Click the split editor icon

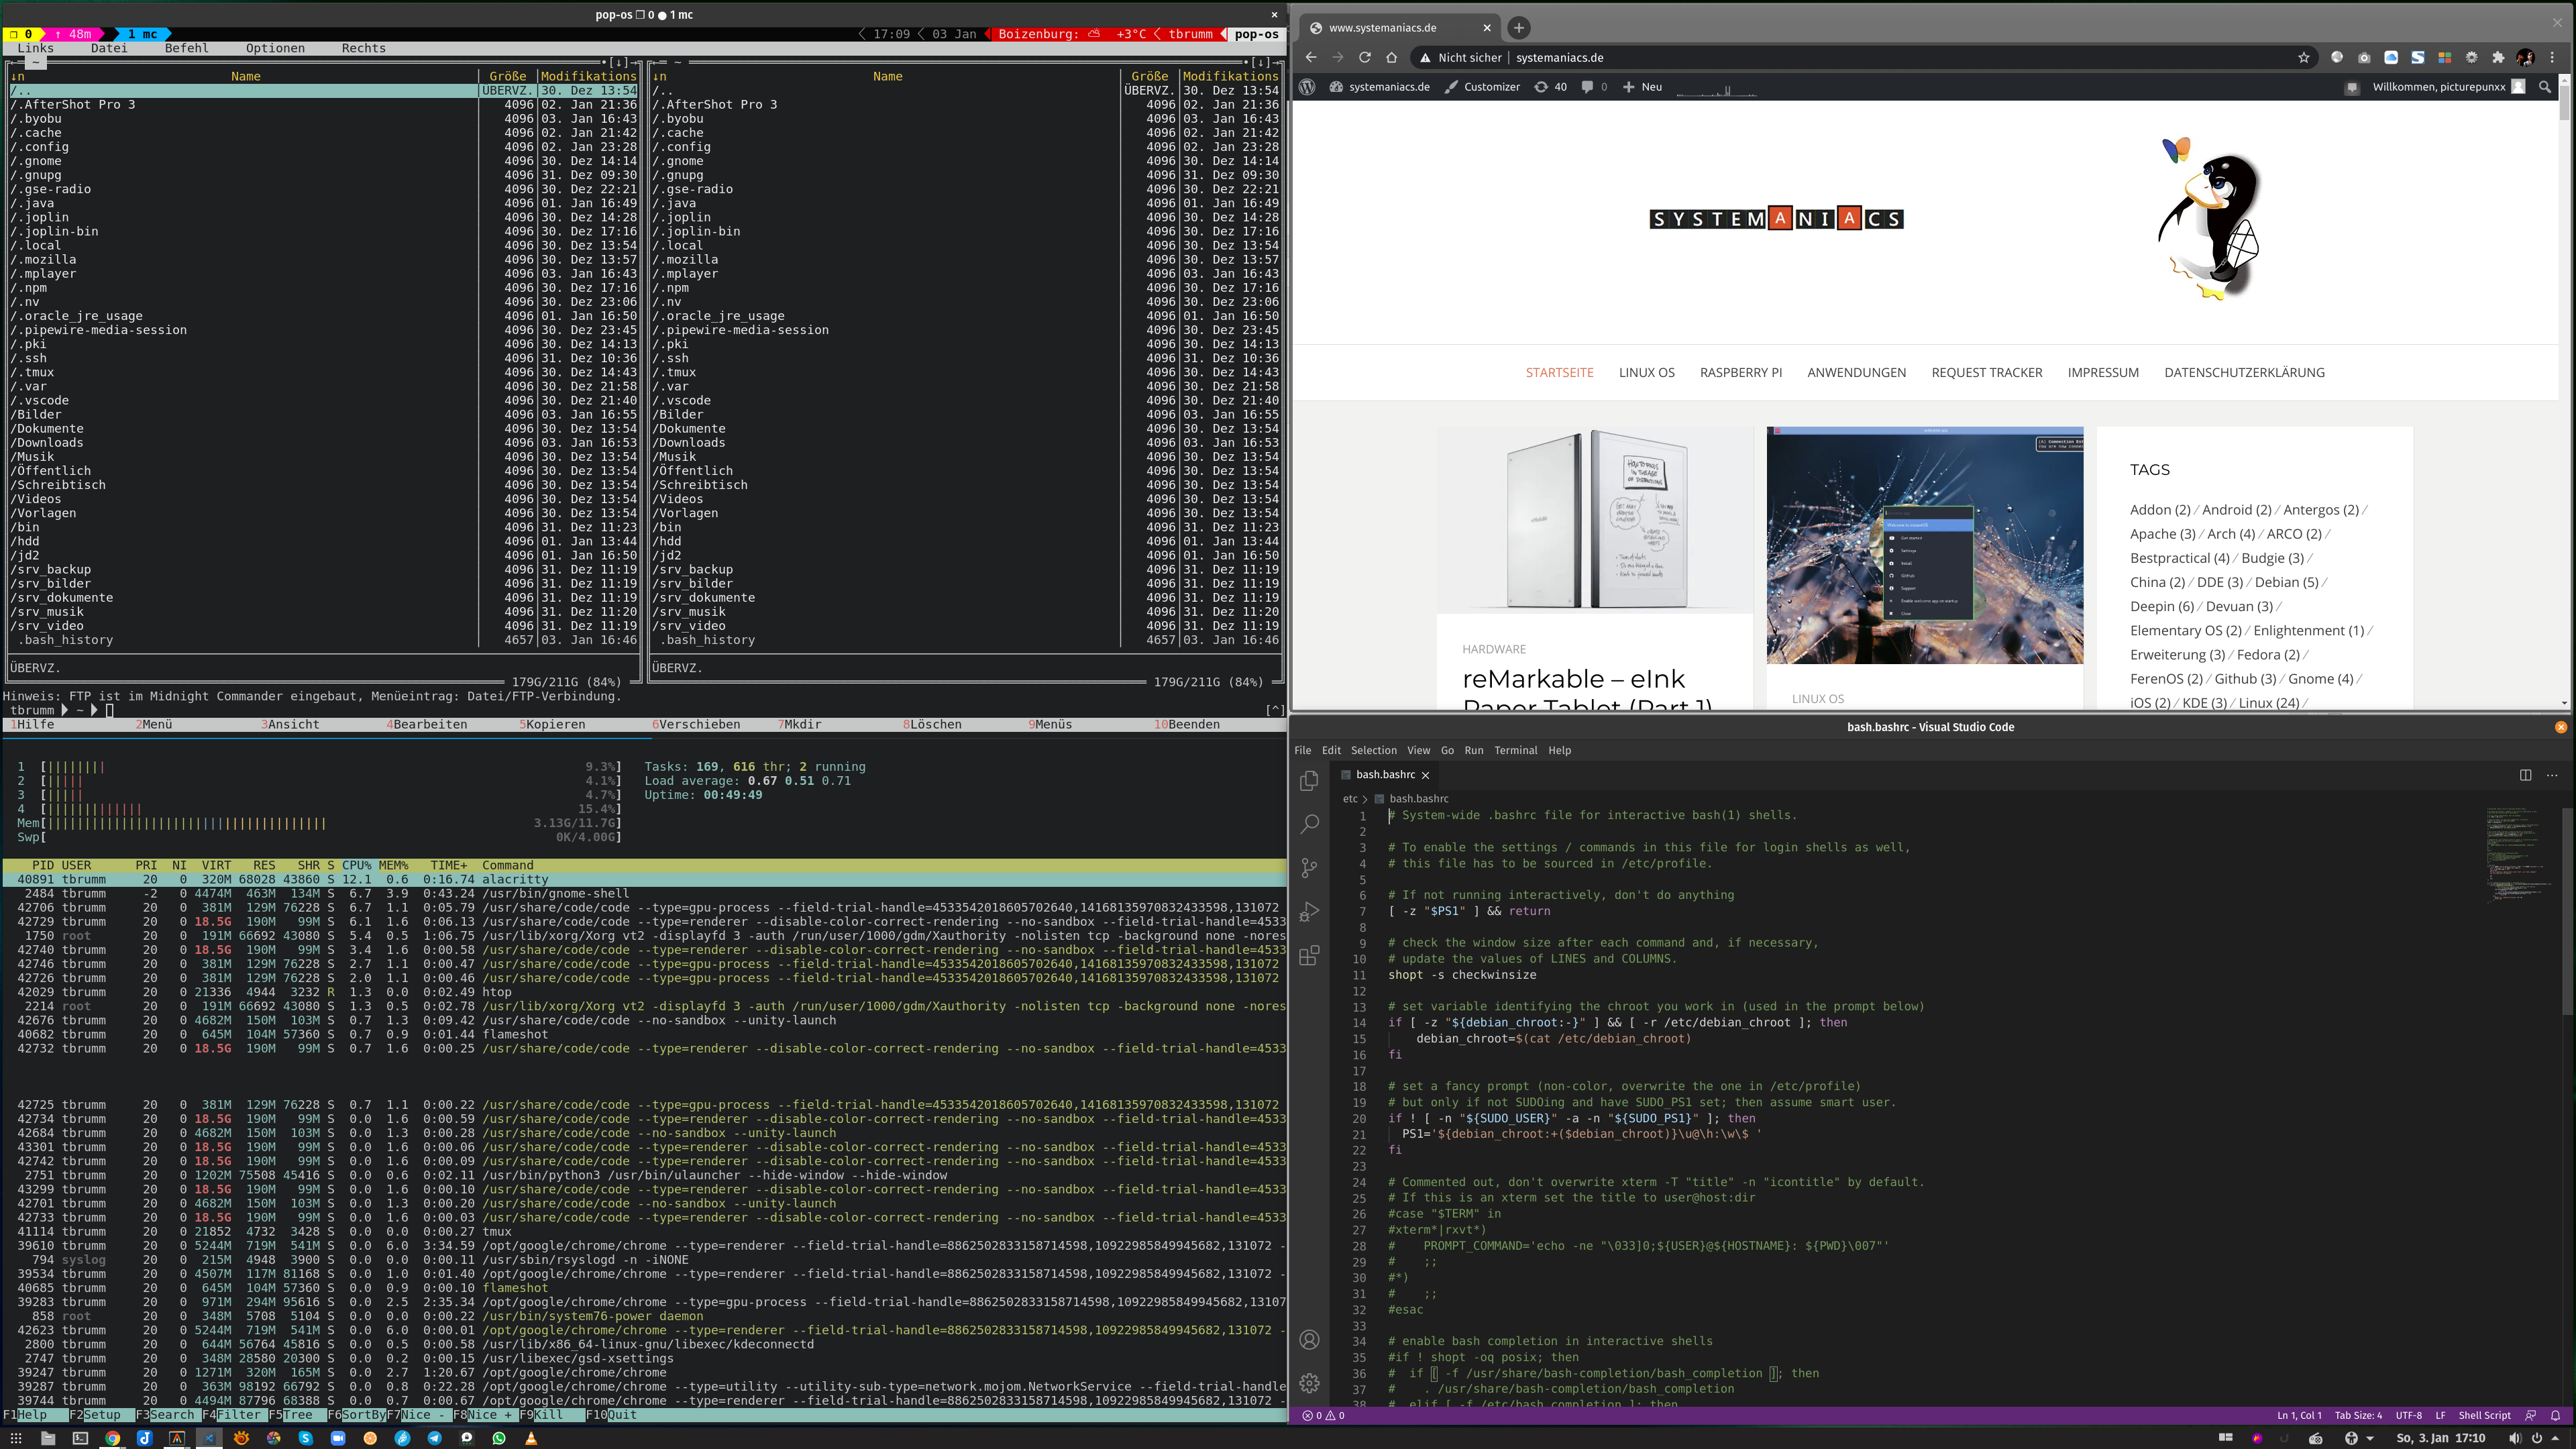point(2525,775)
